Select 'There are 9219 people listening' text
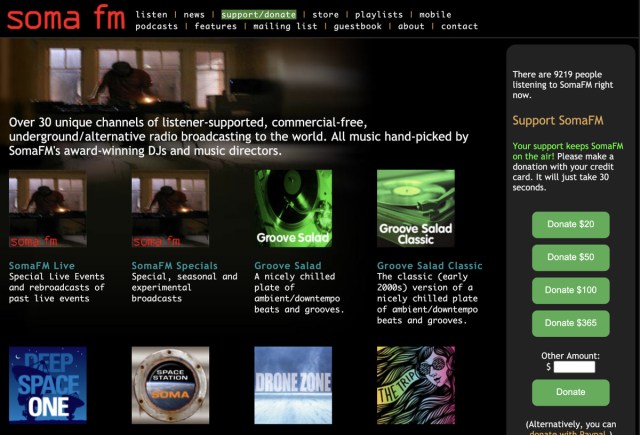Viewport: 640px width, 435px height. [563, 85]
